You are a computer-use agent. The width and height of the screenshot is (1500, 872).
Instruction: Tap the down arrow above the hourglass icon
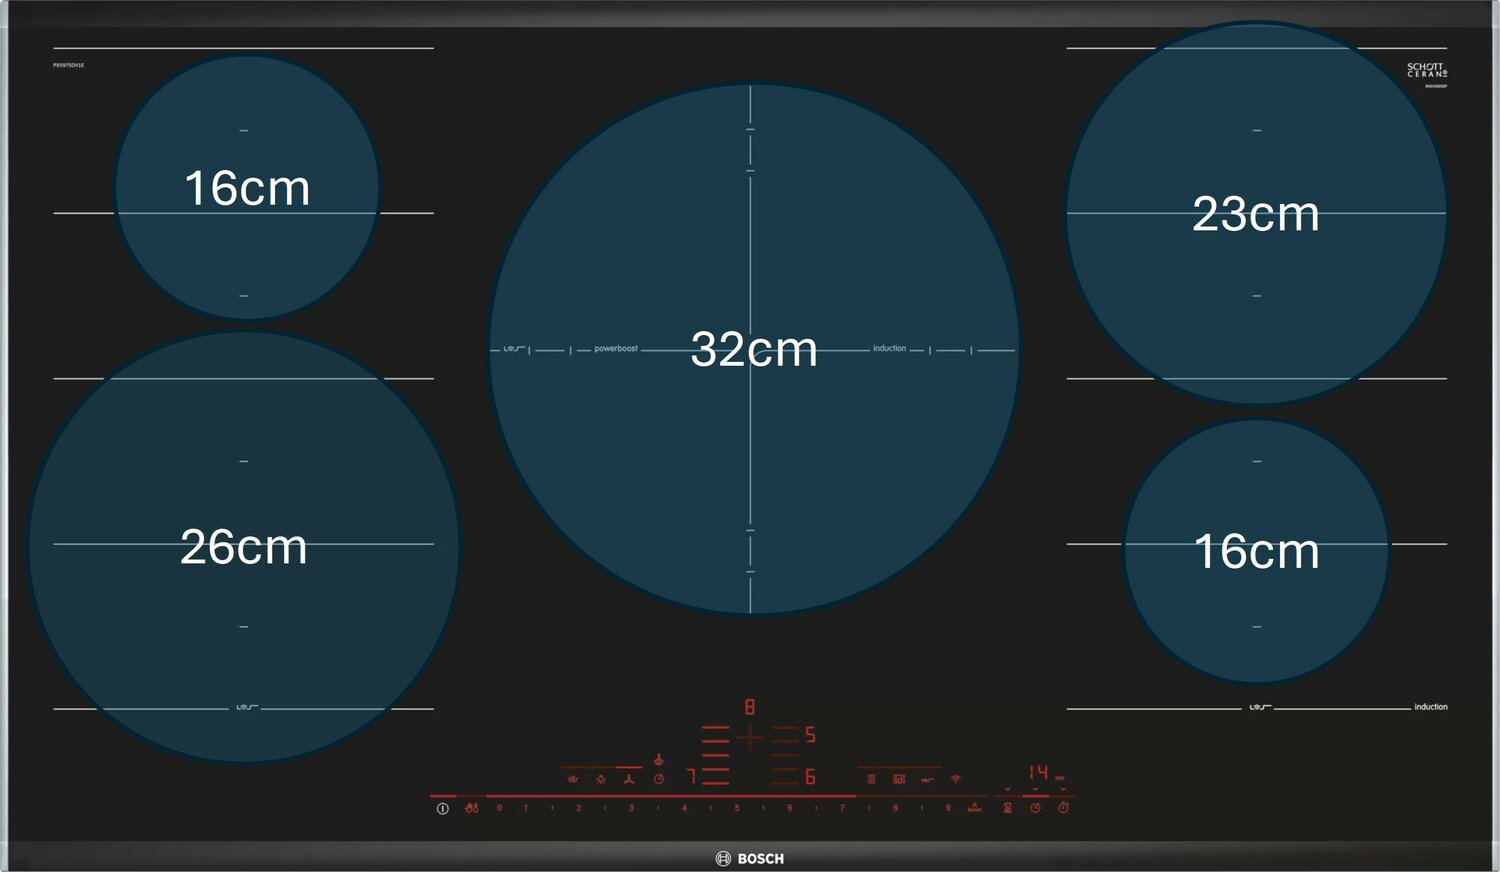click(x=1007, y=790)
